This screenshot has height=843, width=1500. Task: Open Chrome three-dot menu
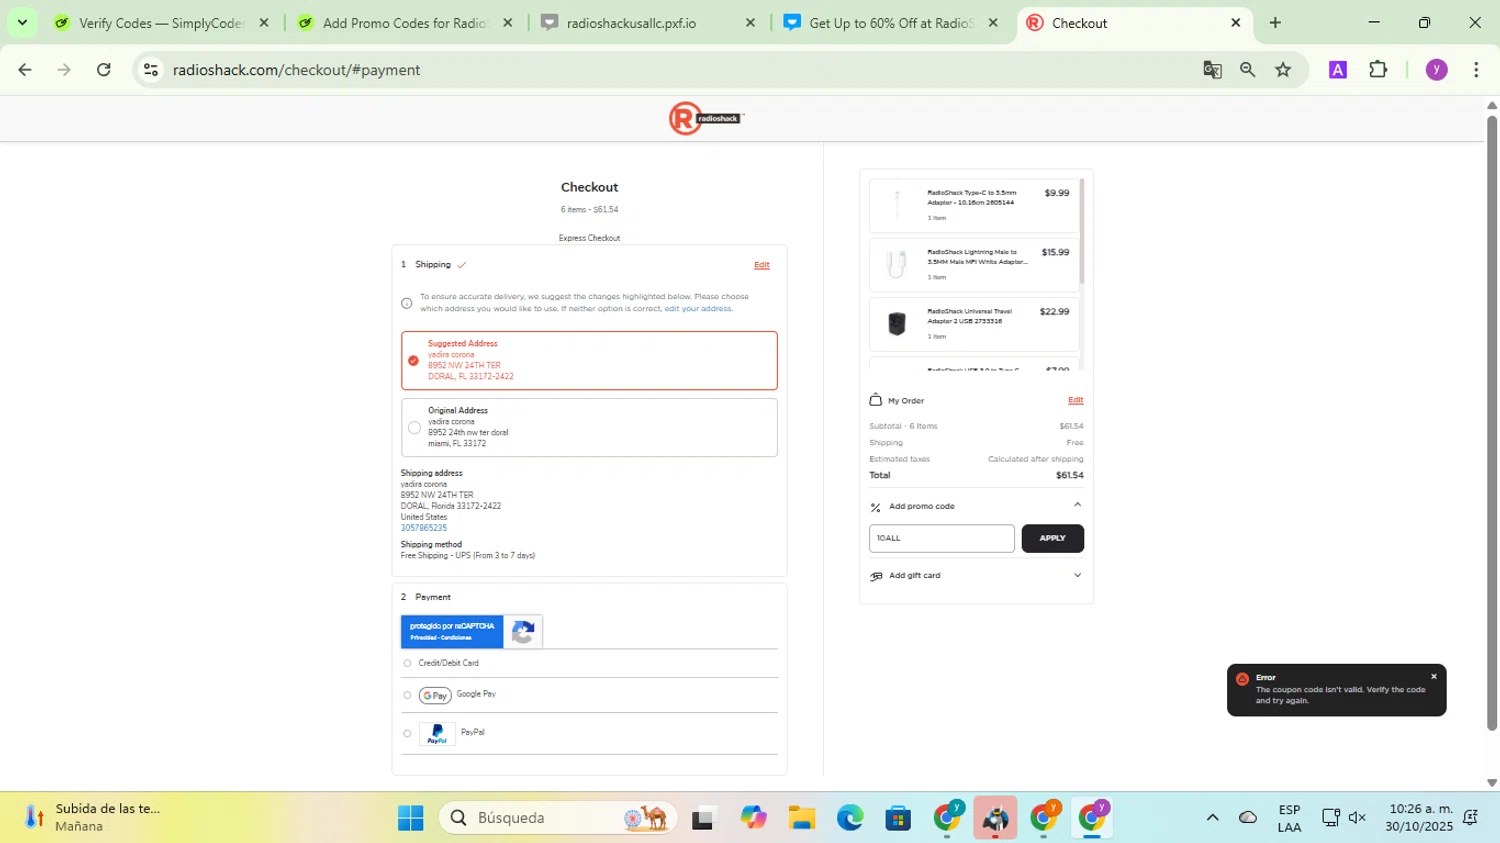click(1476, 70)
